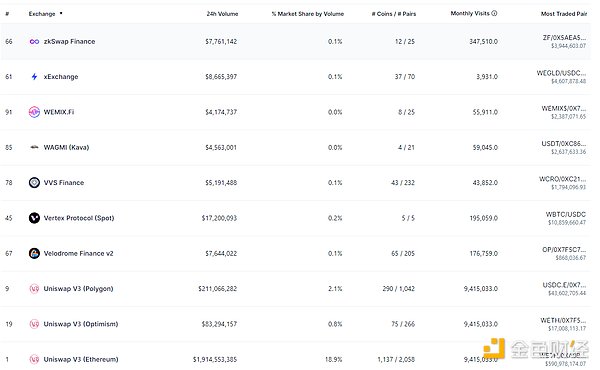Click the VVS Finance diamond logo icon

pyautogui.click(x=34, y=183)
